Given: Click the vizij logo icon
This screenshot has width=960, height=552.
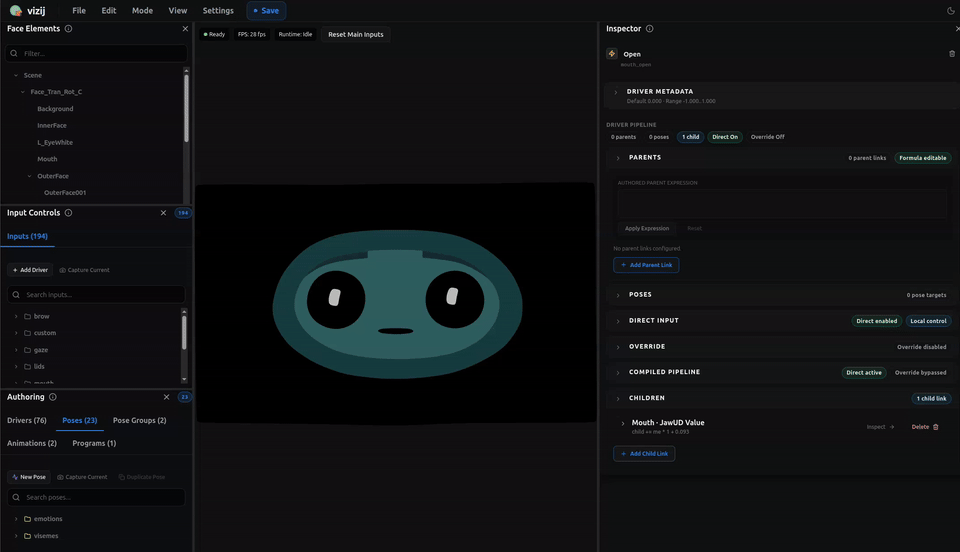Looking at the screenshot, I should click(x=16, y=11).
